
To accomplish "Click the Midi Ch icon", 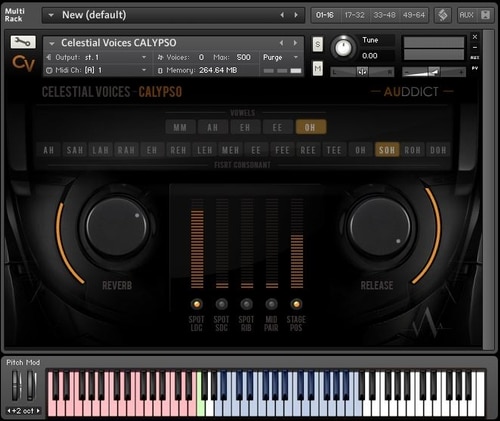I will pyautogui.click(x=49, y=70).
